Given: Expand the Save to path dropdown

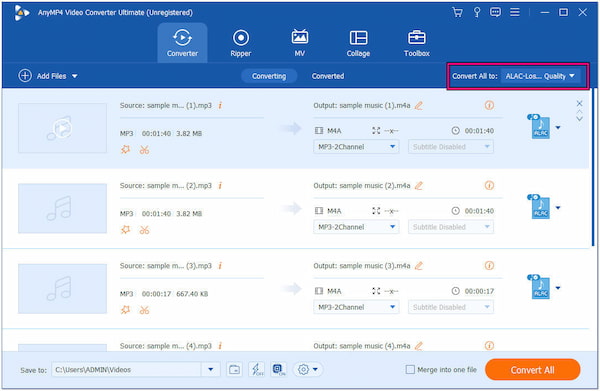Looking at the screenshot, I should click(210, 370).
